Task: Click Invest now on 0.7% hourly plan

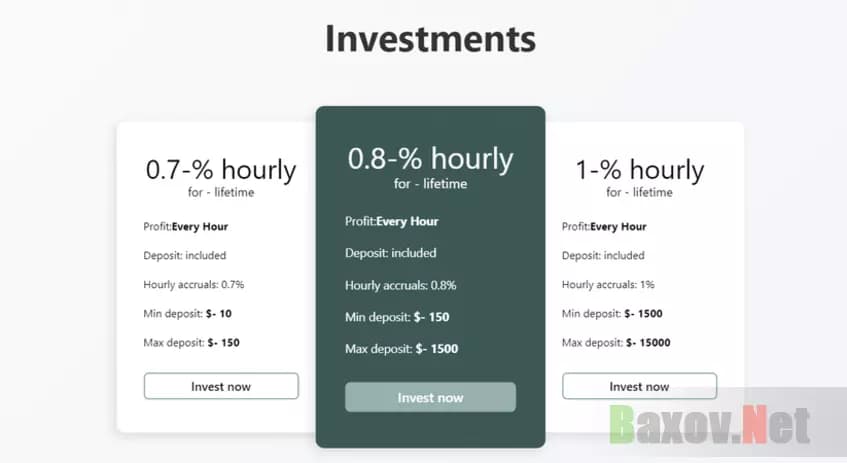Action: pos(221,386)
